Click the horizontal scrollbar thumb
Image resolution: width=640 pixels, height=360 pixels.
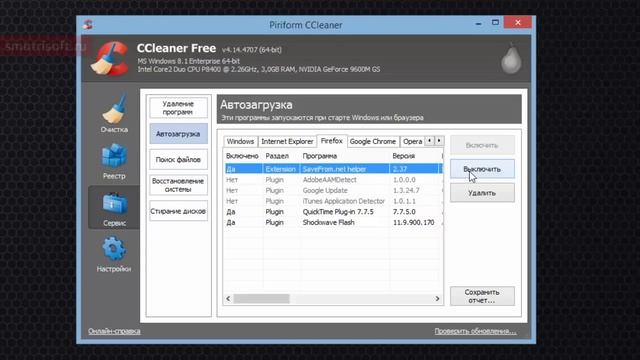(262, 299)
